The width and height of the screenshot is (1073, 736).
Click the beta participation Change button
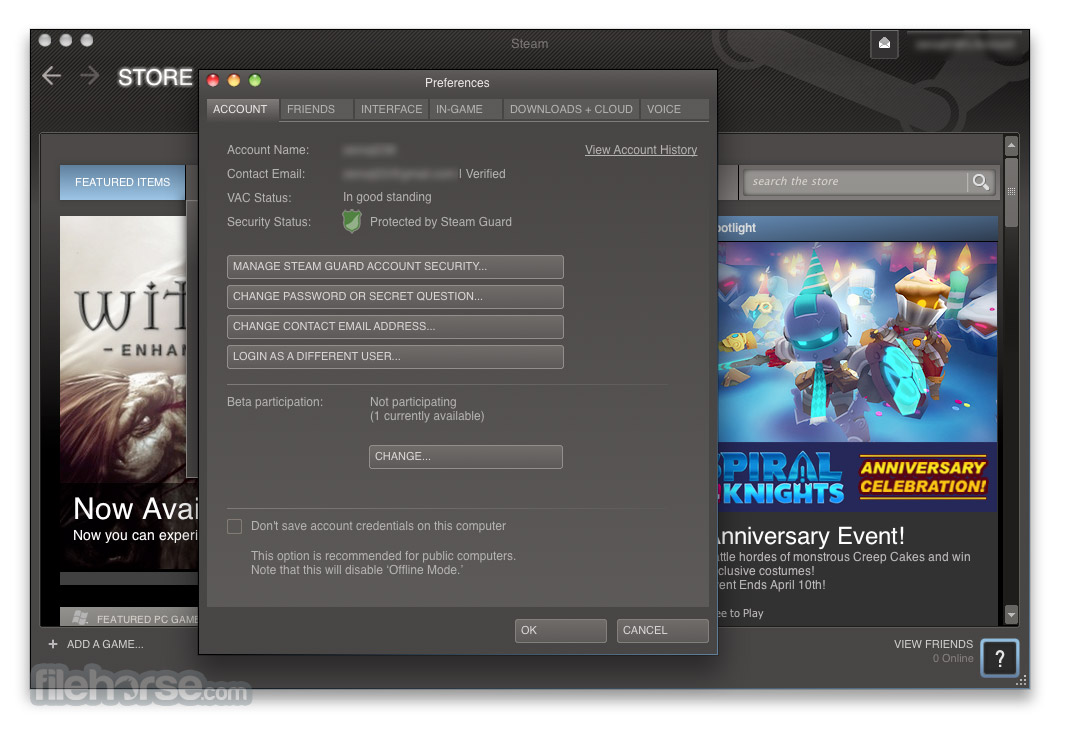coord(466,457)
